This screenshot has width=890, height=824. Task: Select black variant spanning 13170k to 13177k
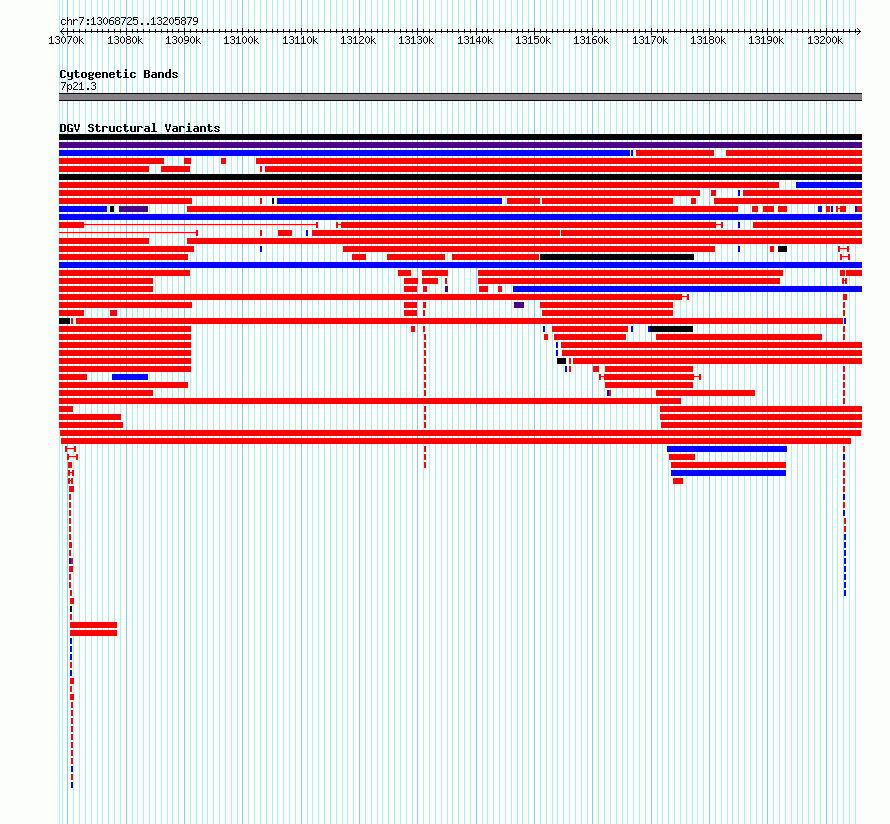tap(671, 329)
